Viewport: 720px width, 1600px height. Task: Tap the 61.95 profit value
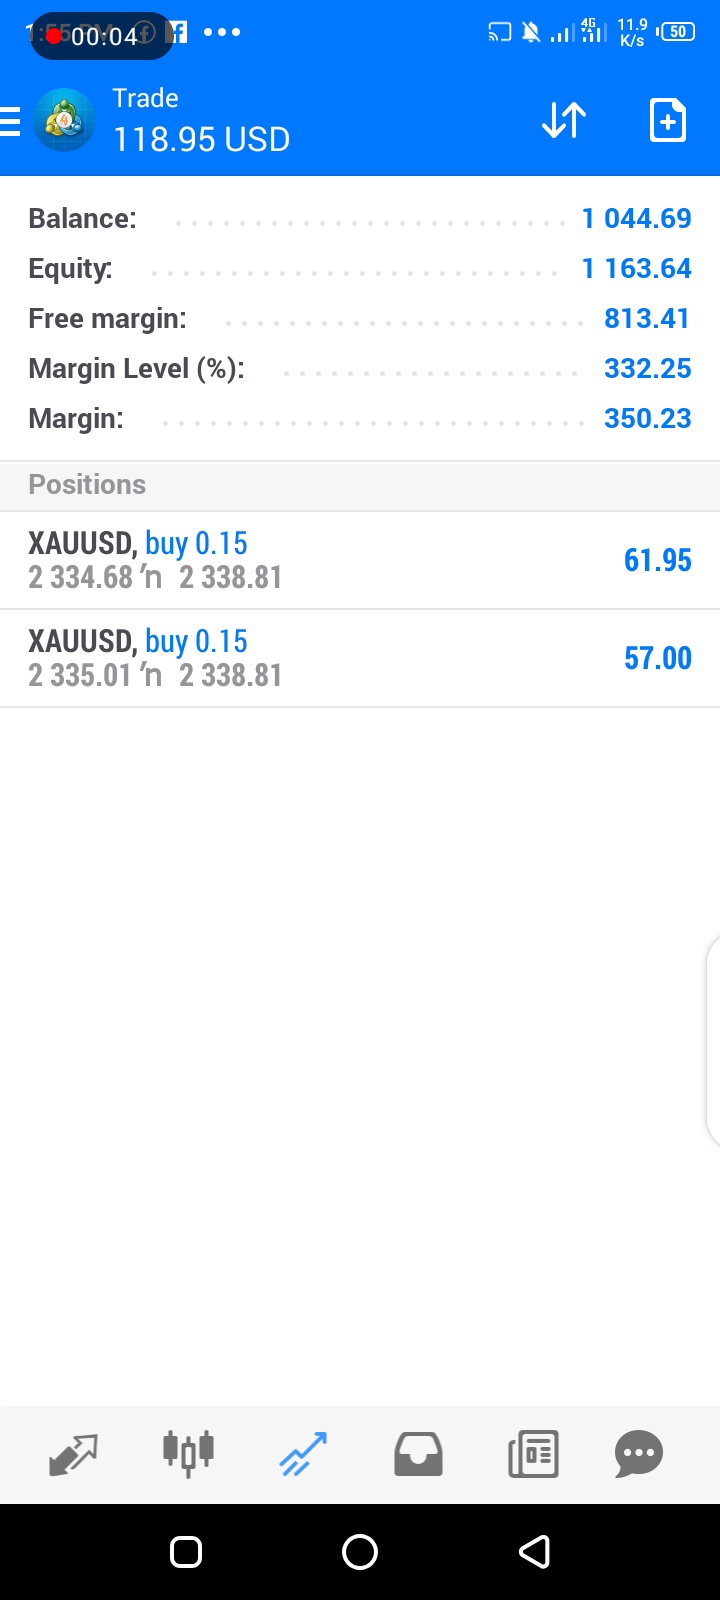tap(657, 560)
